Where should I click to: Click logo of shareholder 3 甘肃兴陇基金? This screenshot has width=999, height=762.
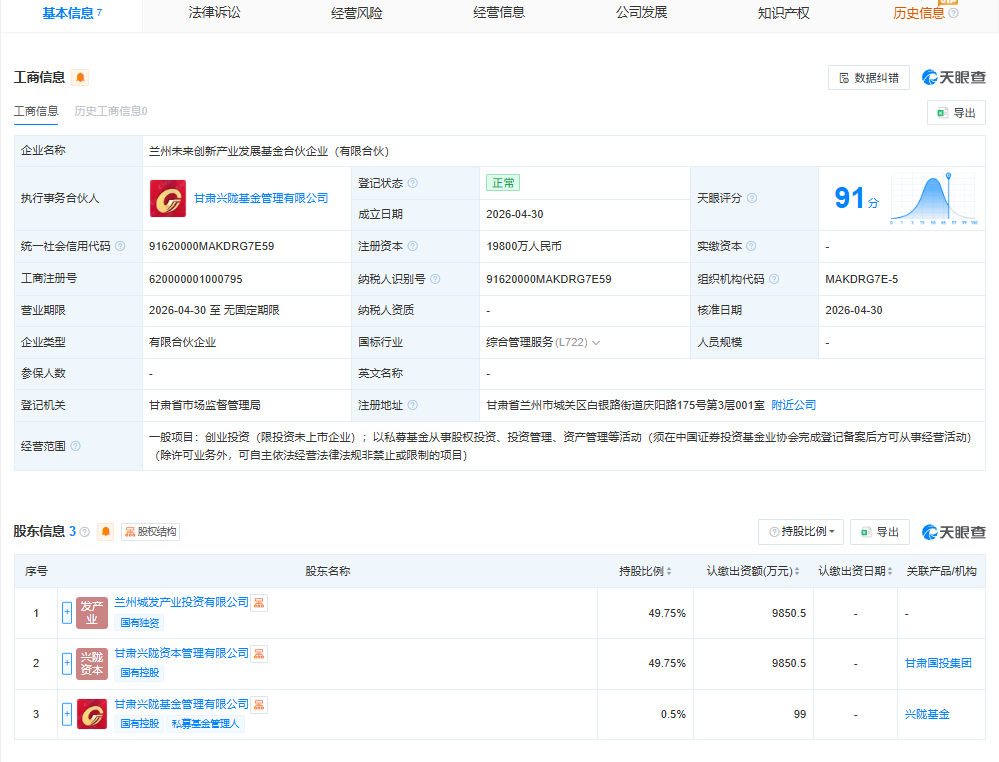coord(92,714)
